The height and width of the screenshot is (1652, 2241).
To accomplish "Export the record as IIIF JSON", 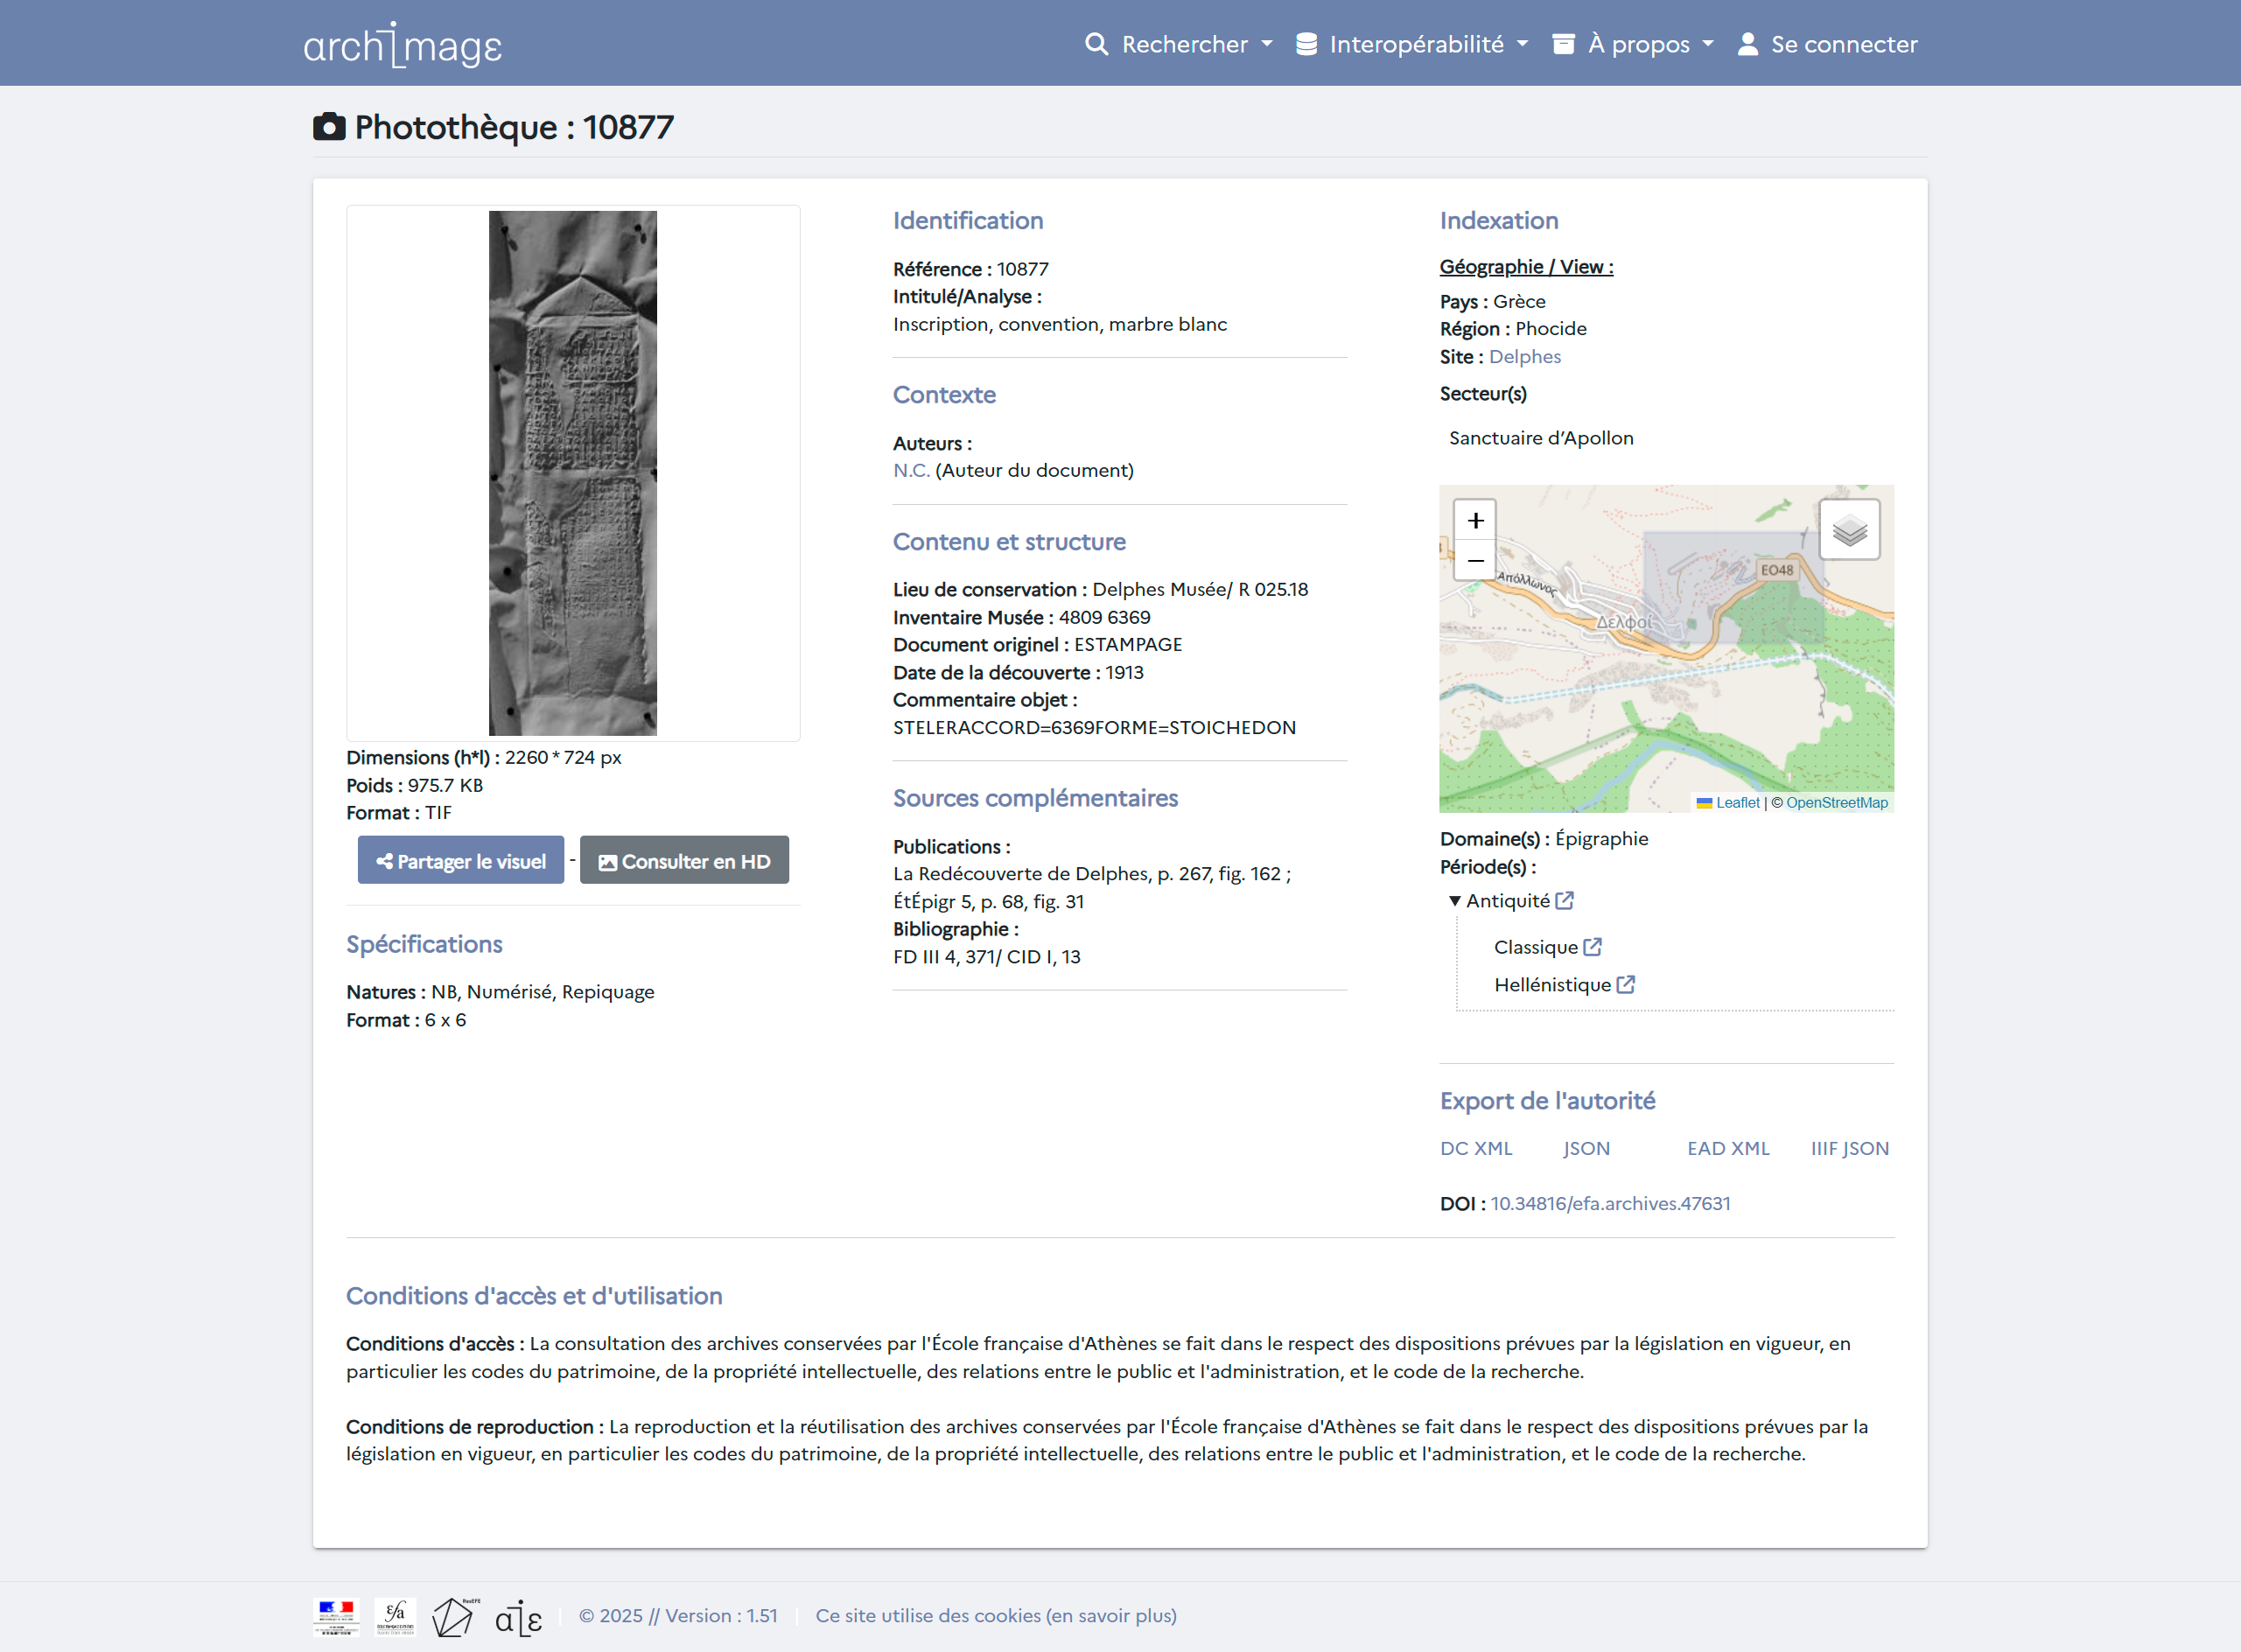I will tap(1849, 1148).
